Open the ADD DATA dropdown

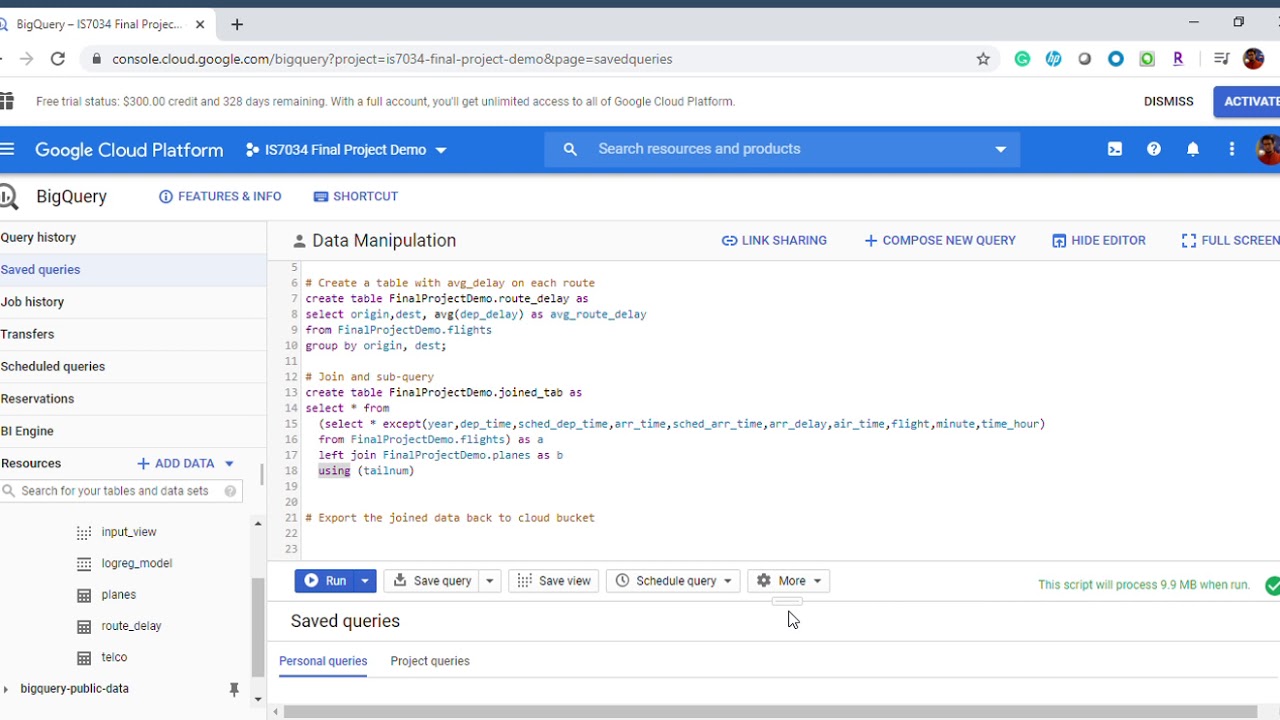coord(186,464)
